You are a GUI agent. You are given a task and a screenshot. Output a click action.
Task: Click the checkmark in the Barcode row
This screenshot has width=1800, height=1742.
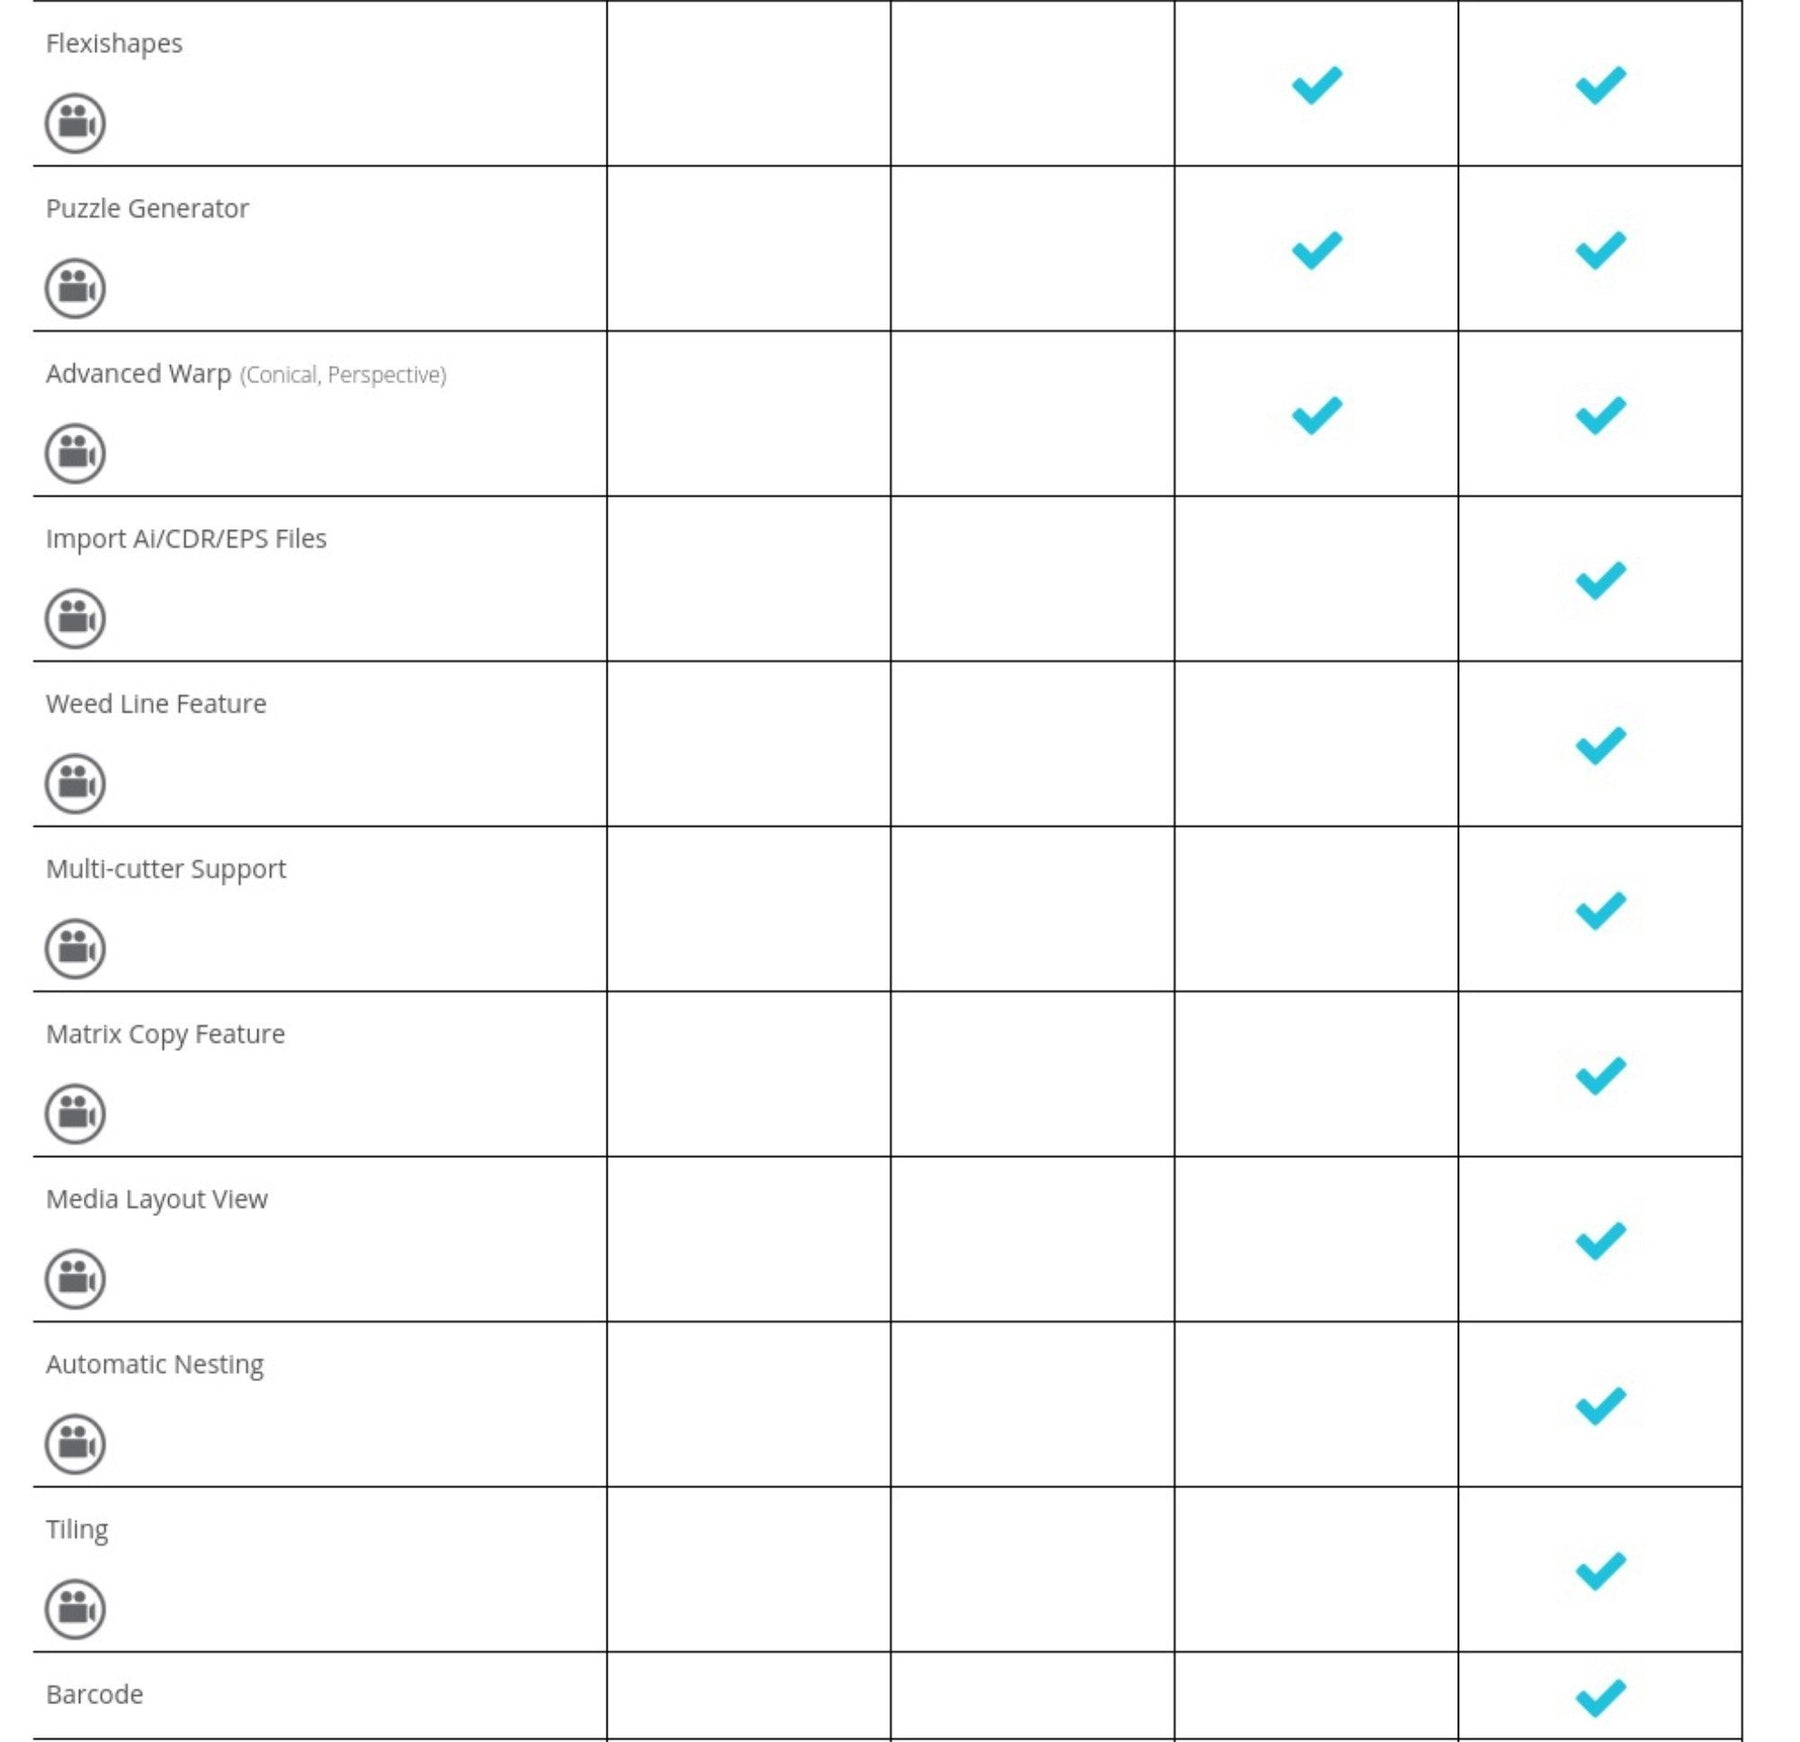(1600, 1697)
